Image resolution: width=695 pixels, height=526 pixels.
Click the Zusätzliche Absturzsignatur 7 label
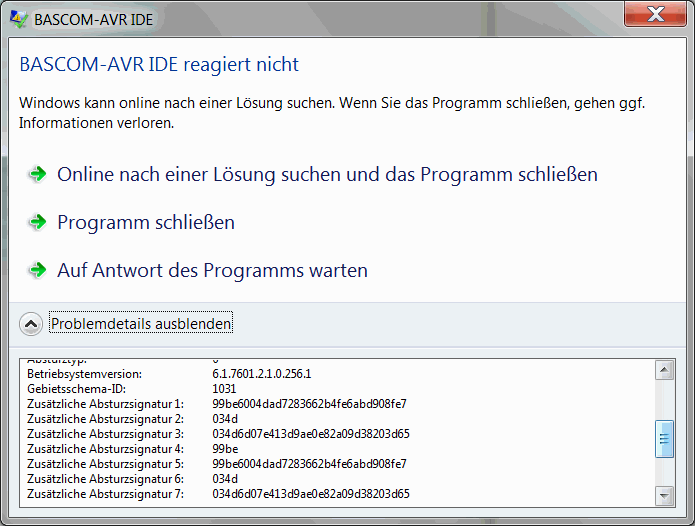click(x=105, y=494)
